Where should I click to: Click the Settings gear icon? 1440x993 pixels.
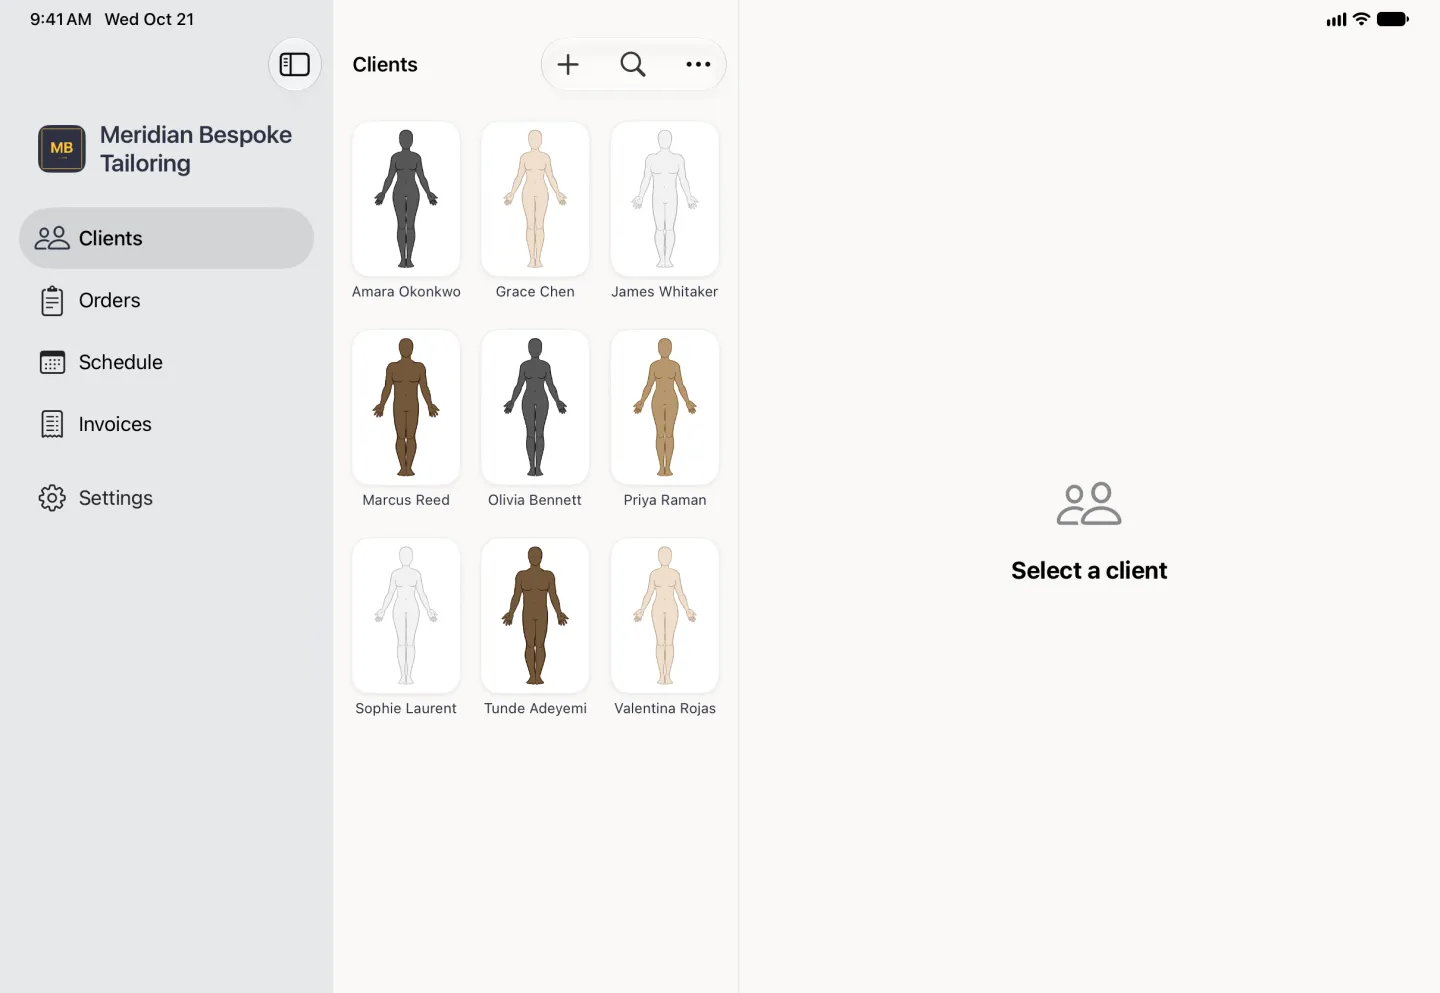(x=52, y=498)
